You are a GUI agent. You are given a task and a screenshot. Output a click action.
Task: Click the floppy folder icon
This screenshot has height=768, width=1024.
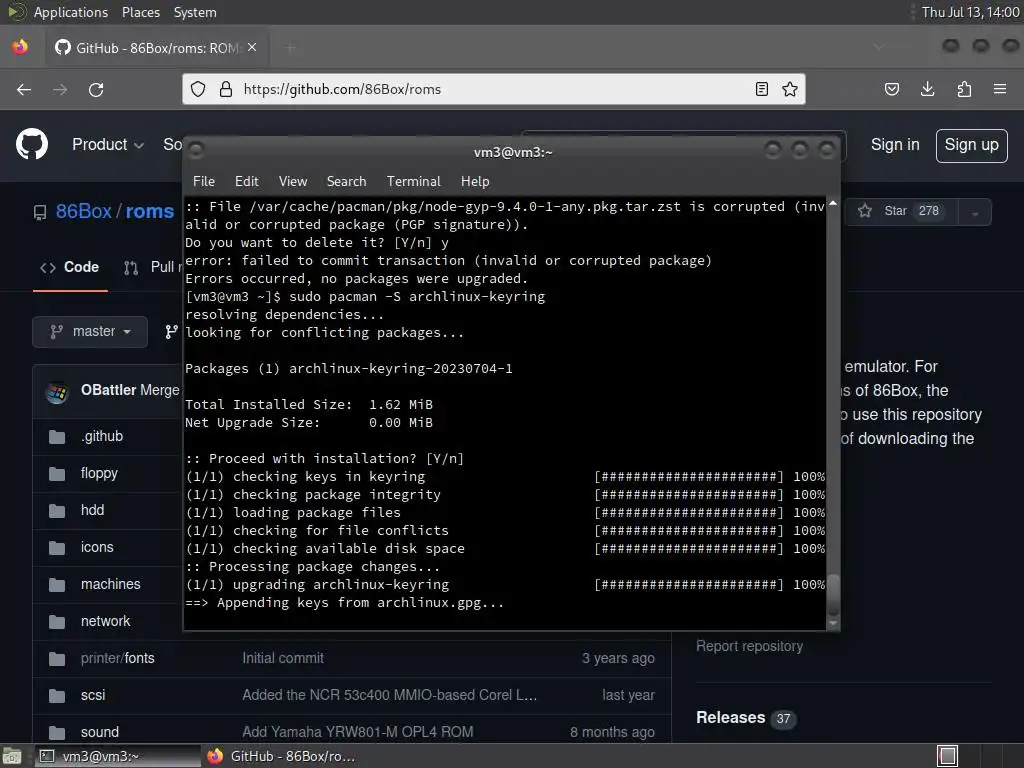[x=57, y=473]
